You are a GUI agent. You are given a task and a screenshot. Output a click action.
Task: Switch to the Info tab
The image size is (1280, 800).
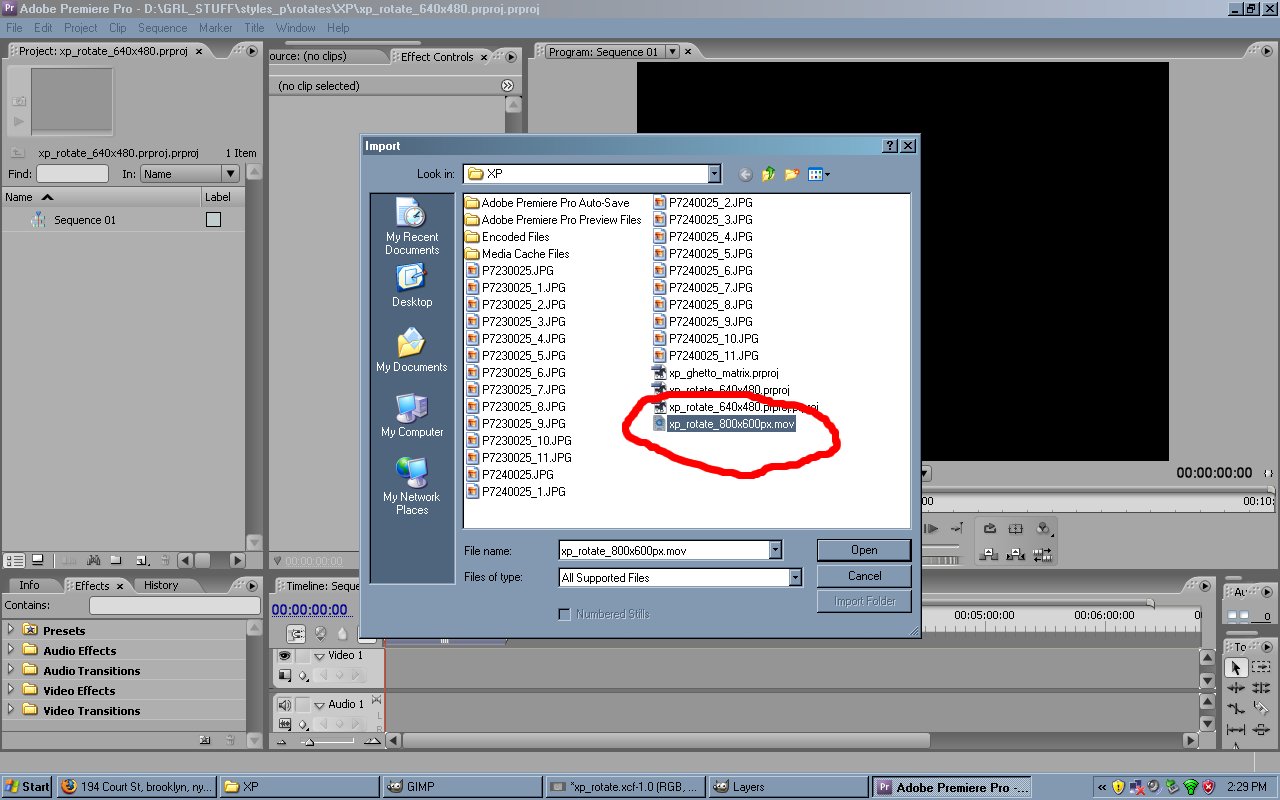coord(30,586)
